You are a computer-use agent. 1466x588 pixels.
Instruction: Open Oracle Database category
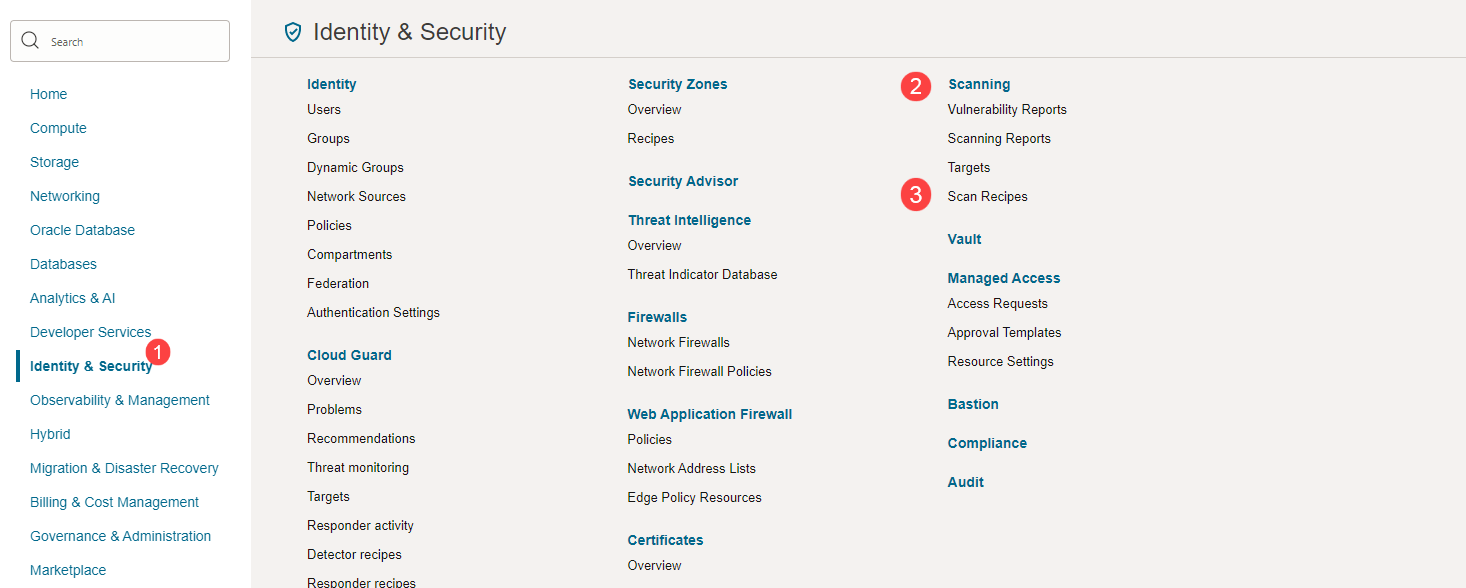(82, 230)
